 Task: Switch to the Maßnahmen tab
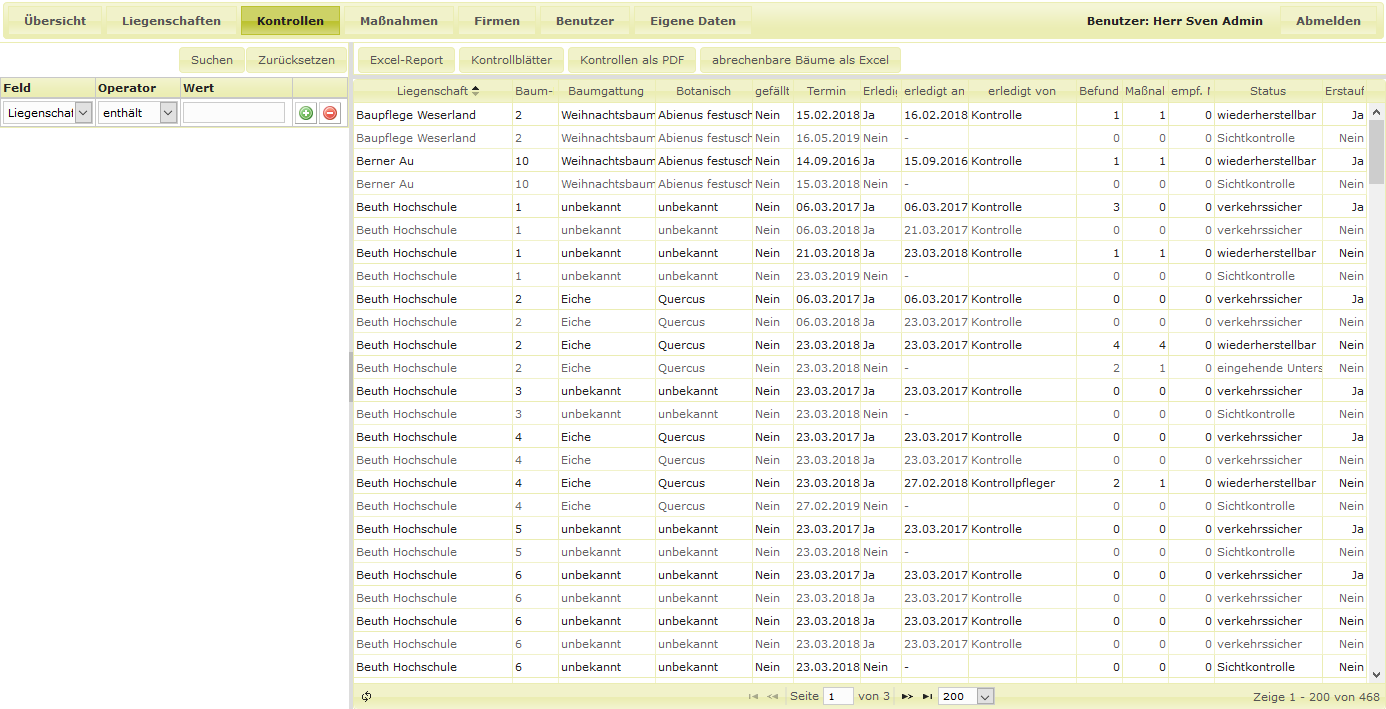tap(399, 21)
